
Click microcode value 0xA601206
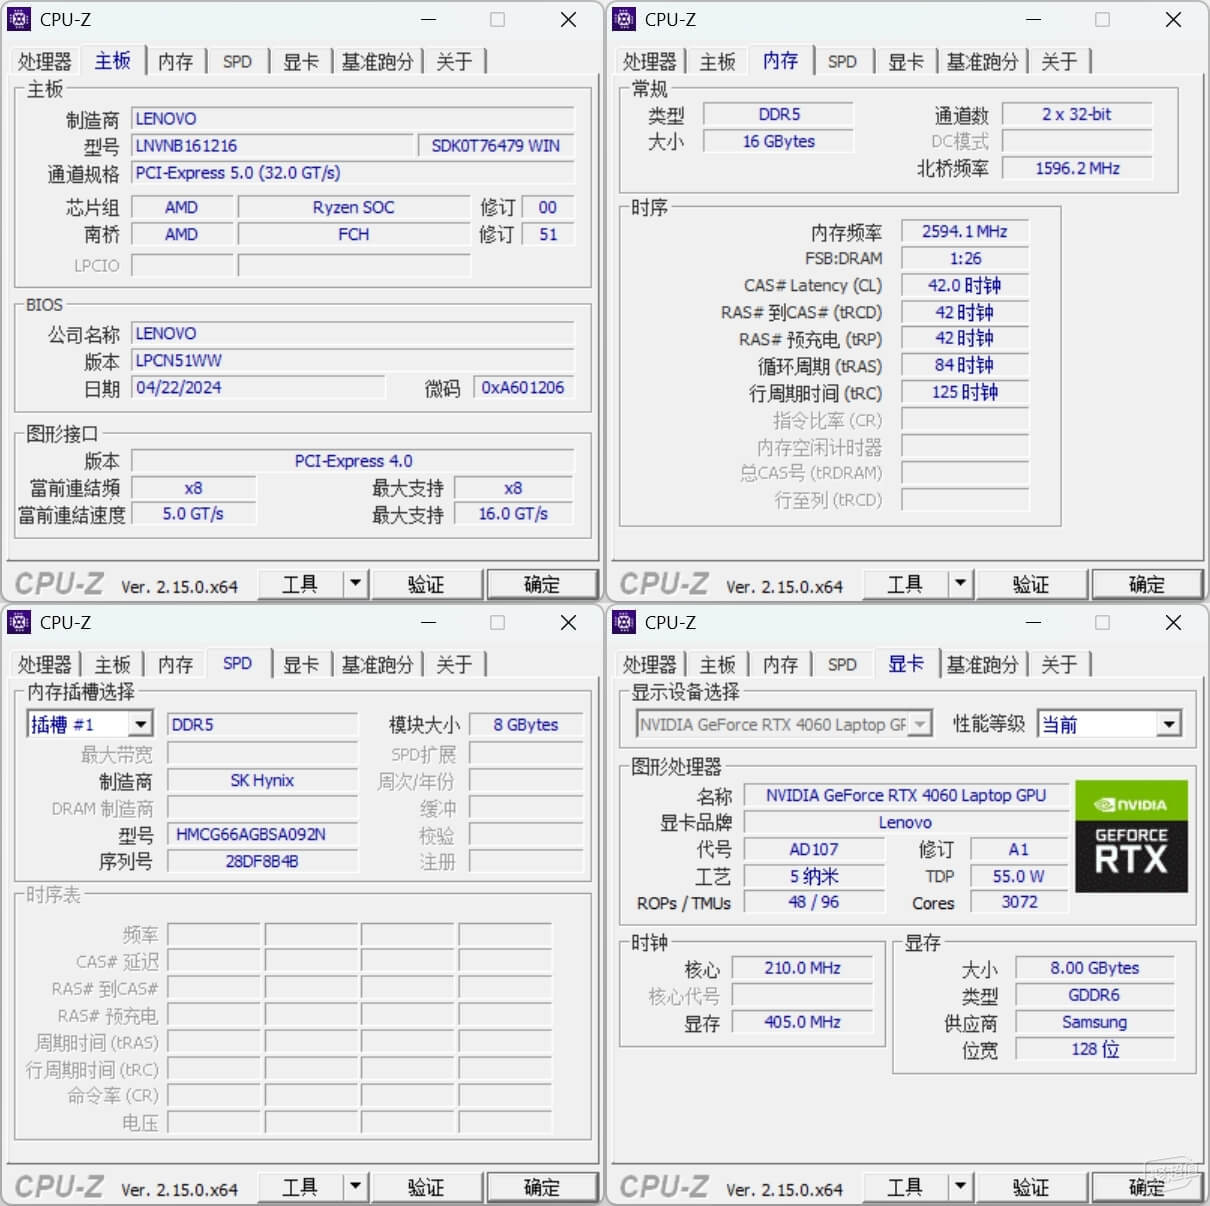(x=523, y=388)
